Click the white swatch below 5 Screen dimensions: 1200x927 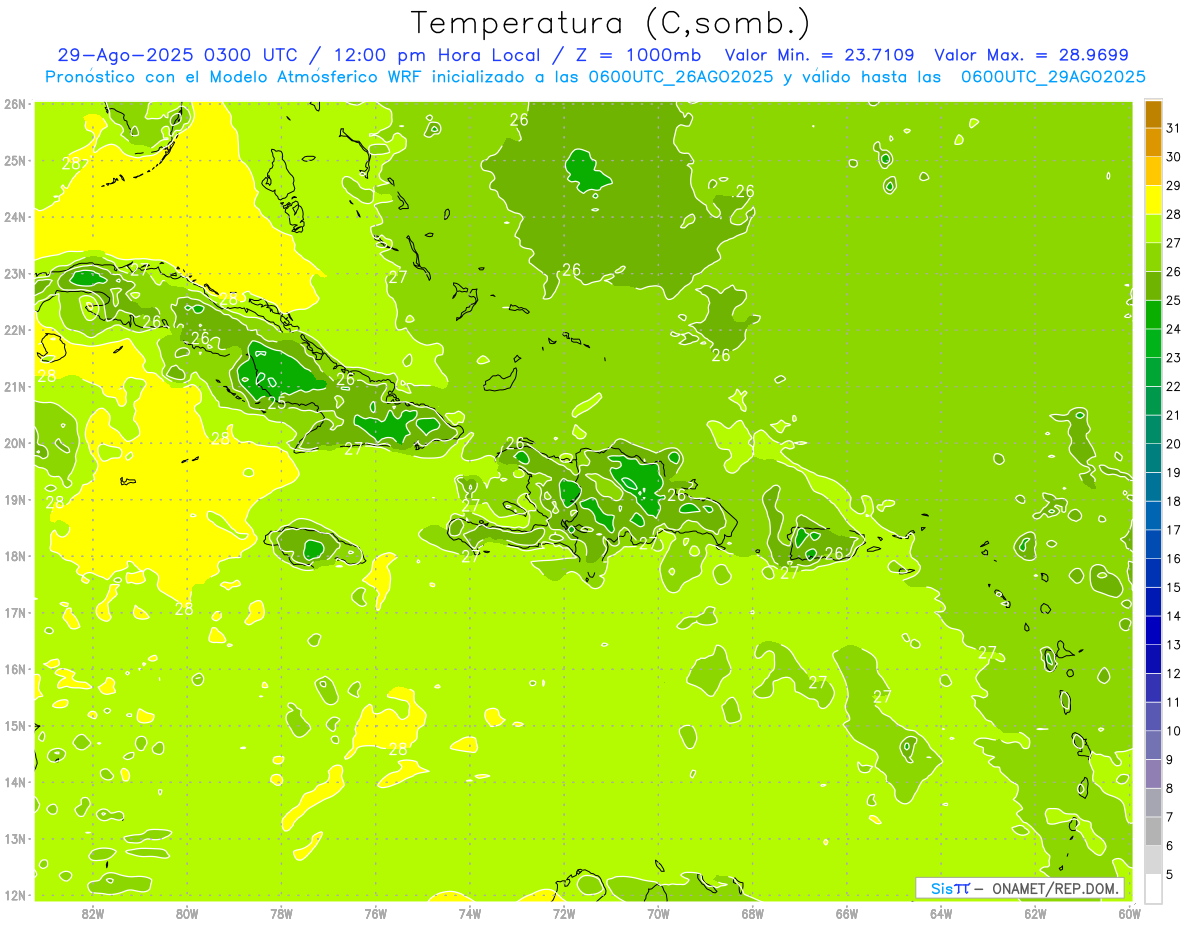tap(1153, 888)
